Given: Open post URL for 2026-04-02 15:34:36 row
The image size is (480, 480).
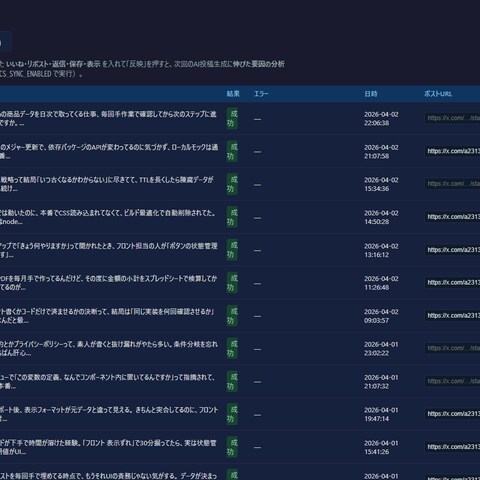Looking at the screenshot, I should point(453,184).
